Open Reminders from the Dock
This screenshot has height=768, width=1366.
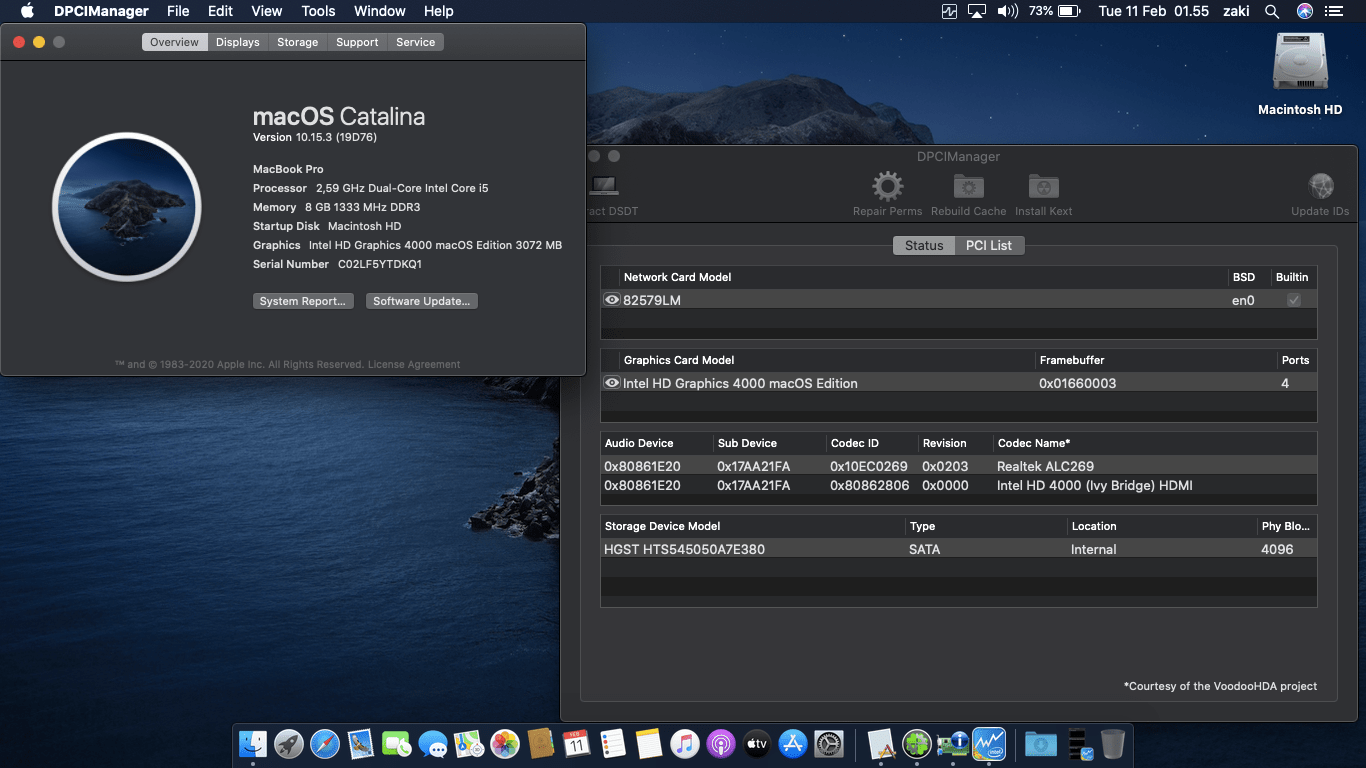tap(613, 744)
